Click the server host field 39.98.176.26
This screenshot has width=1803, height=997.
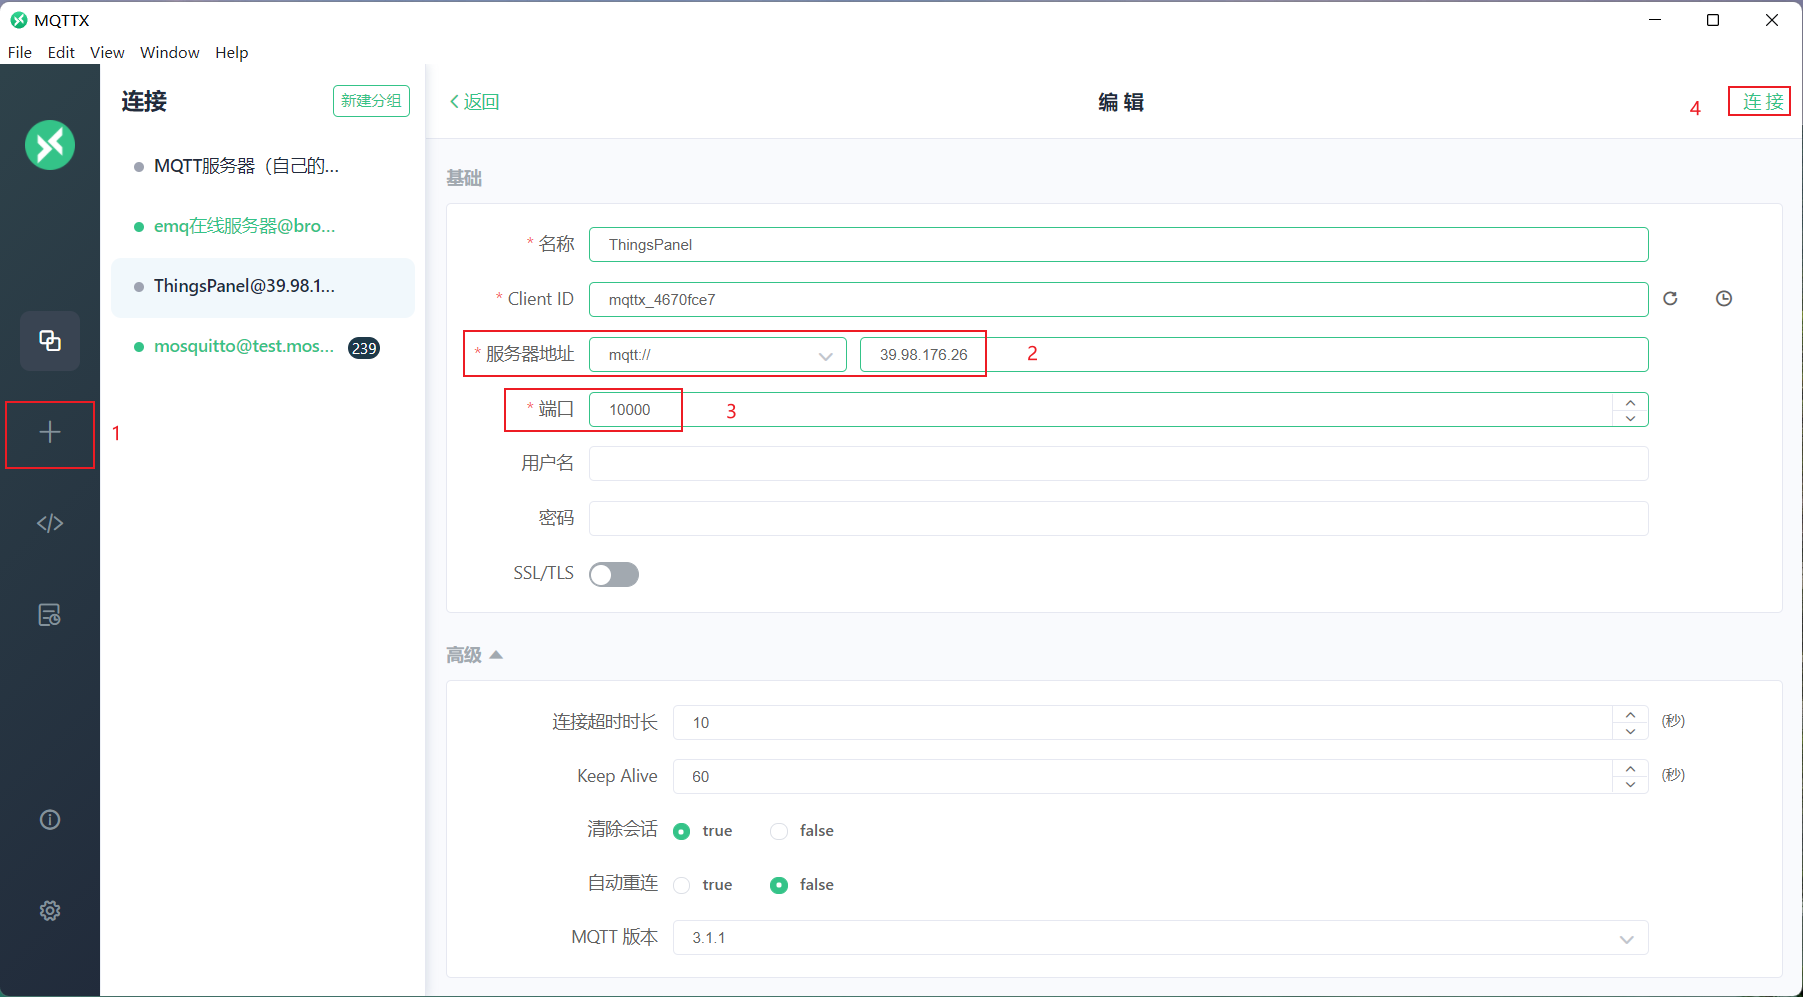1254,355
